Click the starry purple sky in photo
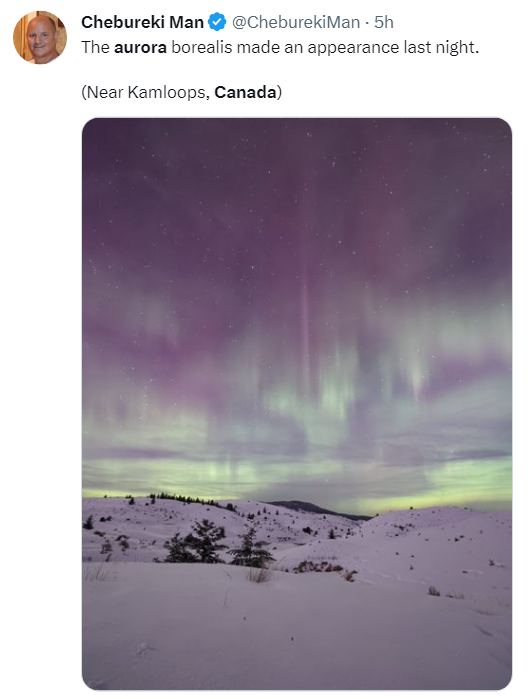Screen dimensions: 529x699 tap(297, 187)
